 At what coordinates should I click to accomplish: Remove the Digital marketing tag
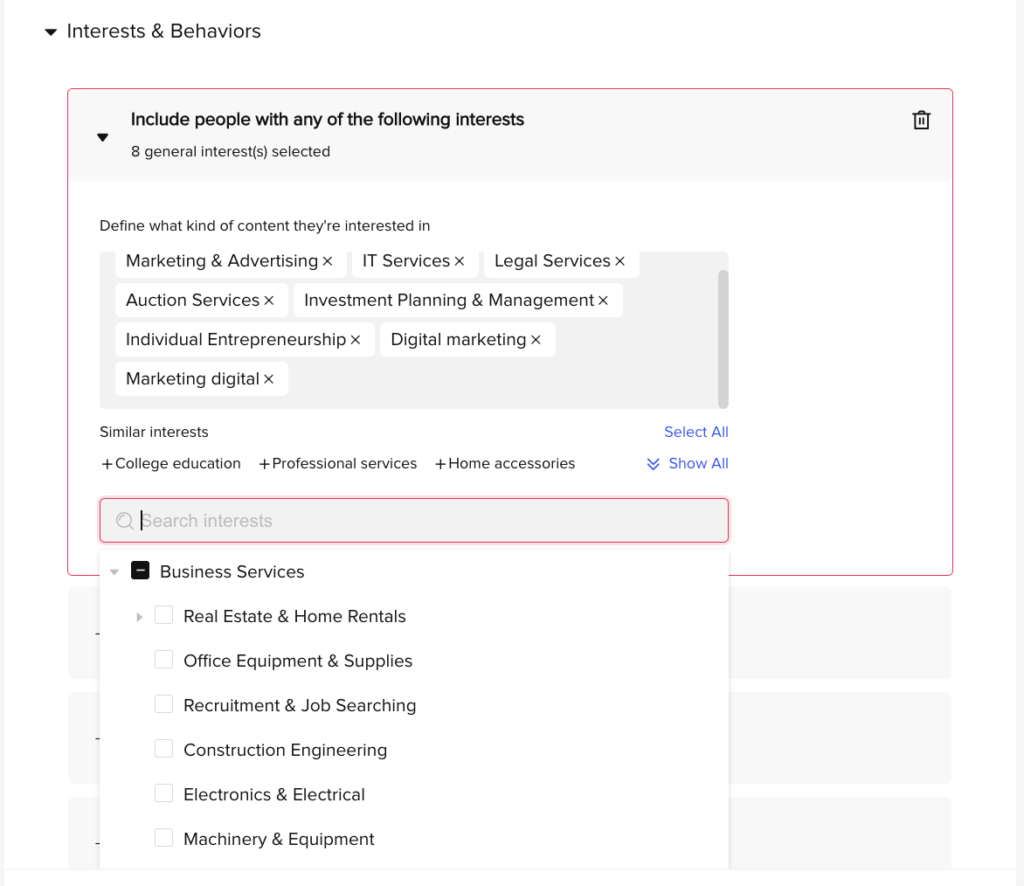(x=536, y=340)
